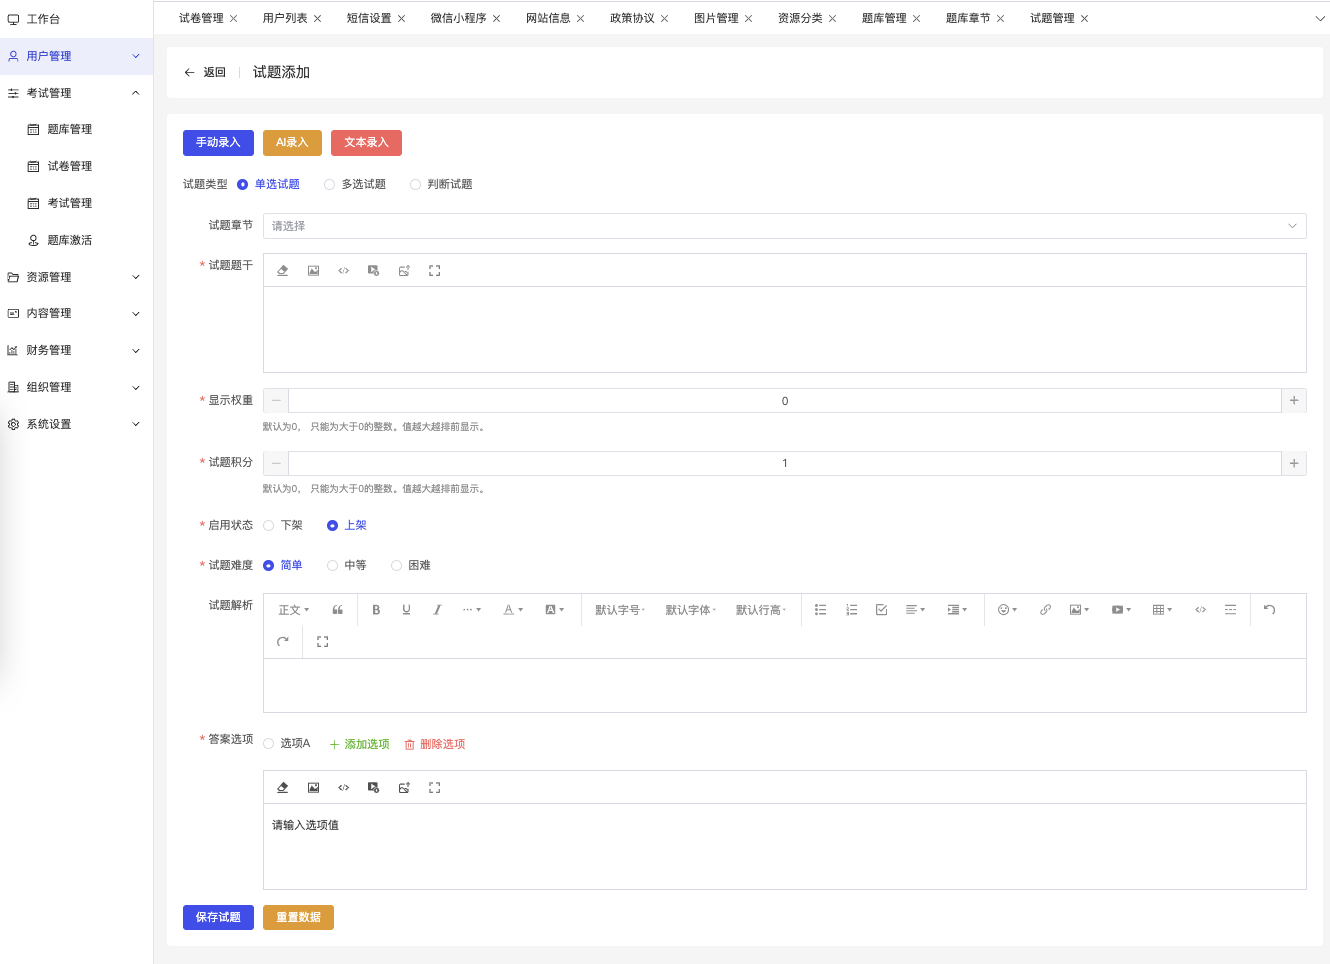Click the bold icon in 试题解析 editor

click(376, 610)
